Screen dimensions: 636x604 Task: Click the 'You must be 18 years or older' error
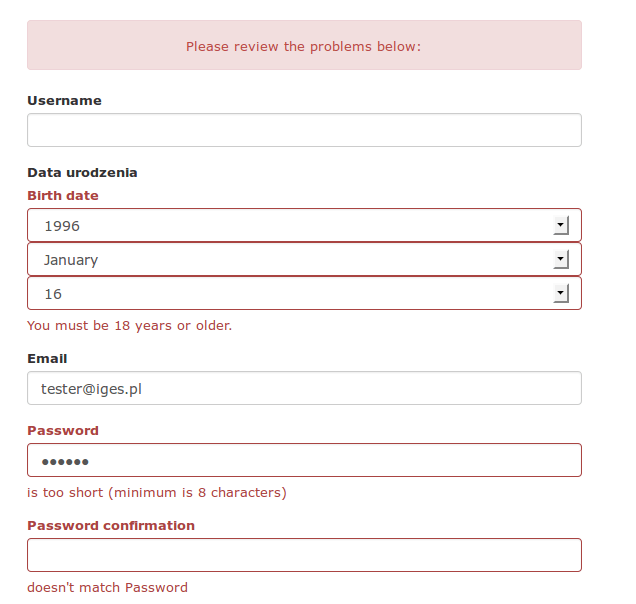129,326
